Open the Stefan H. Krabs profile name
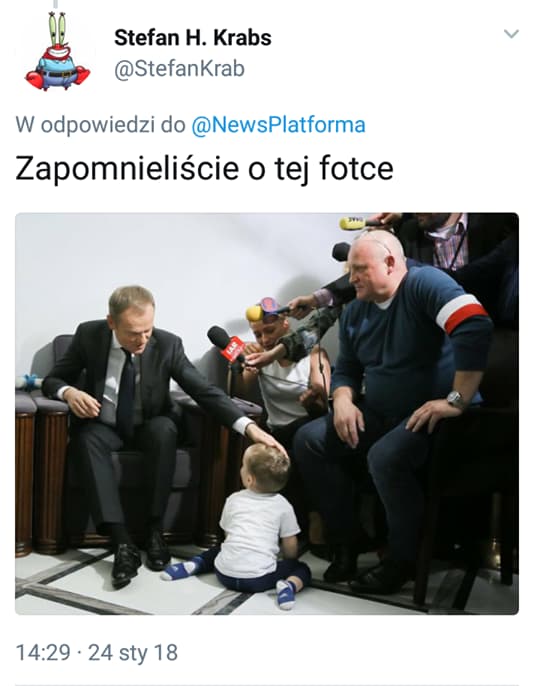 pos(193,38)
